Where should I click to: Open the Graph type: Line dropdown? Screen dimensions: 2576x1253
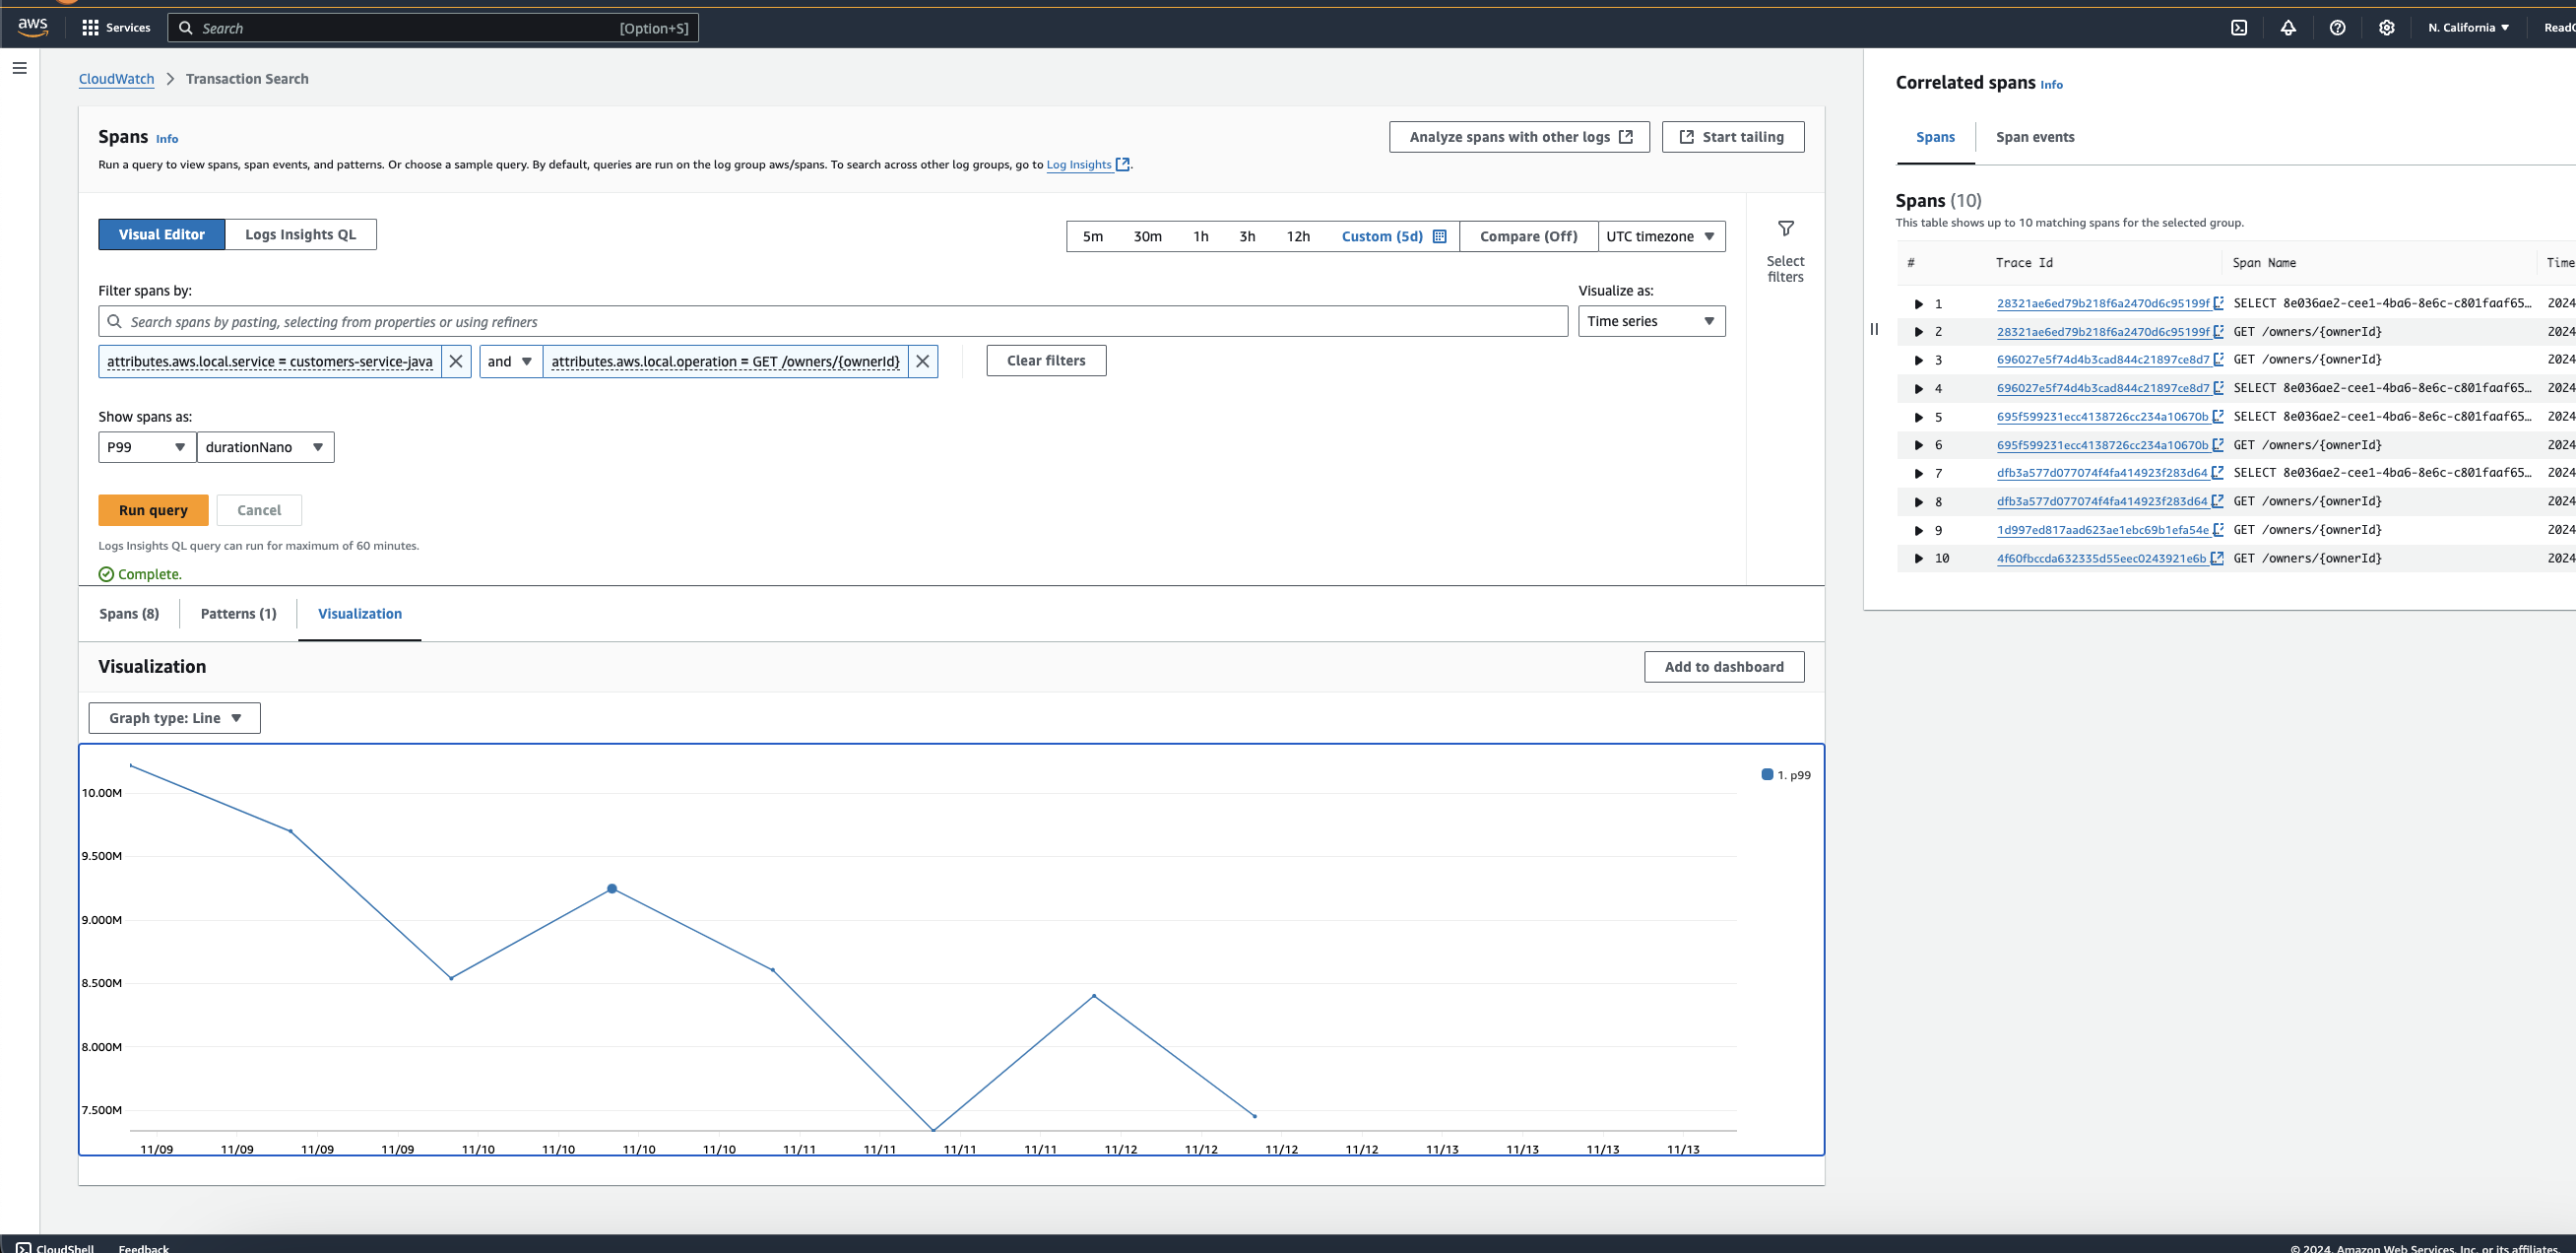coord(174,717)
